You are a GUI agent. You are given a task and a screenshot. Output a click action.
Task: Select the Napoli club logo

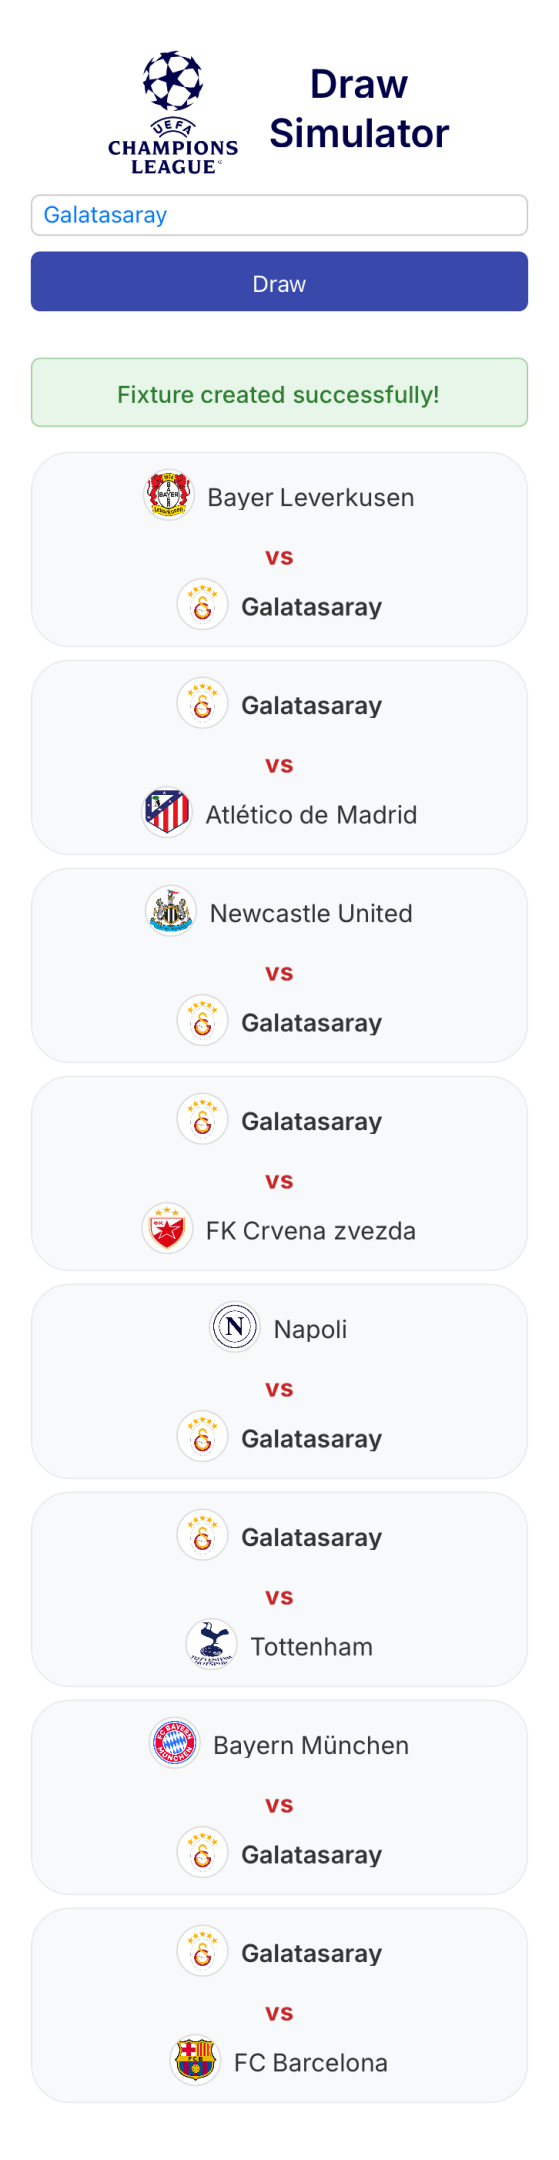pos(235,1327)
